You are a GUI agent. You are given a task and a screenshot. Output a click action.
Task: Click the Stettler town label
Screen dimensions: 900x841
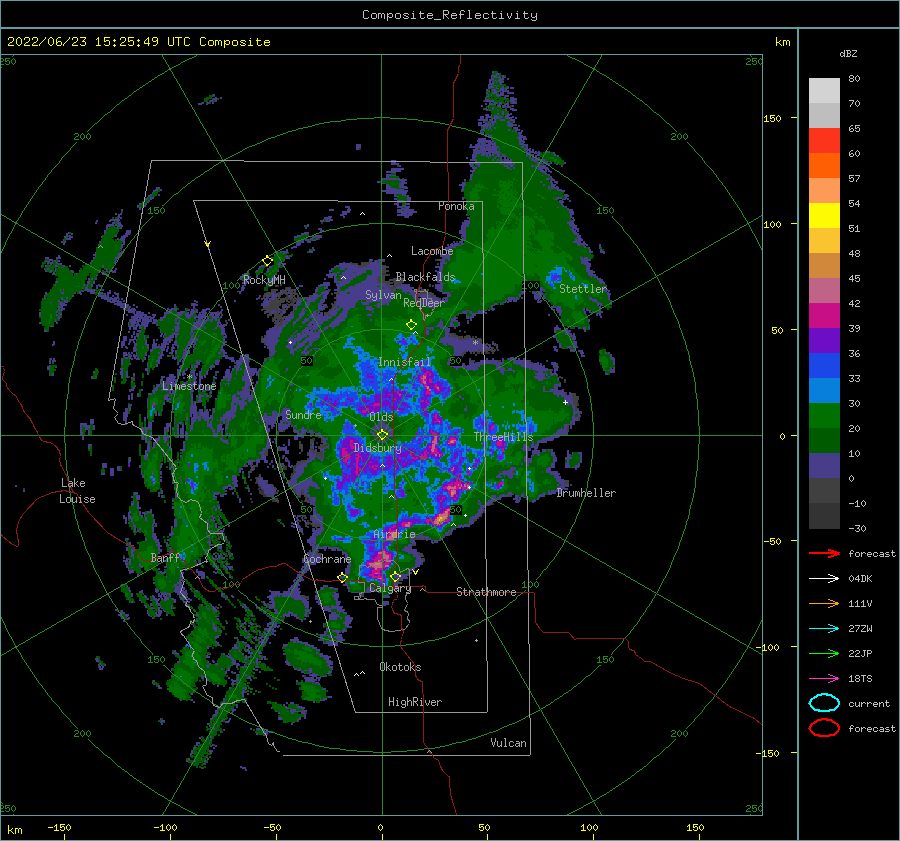[x=583, y=289]
